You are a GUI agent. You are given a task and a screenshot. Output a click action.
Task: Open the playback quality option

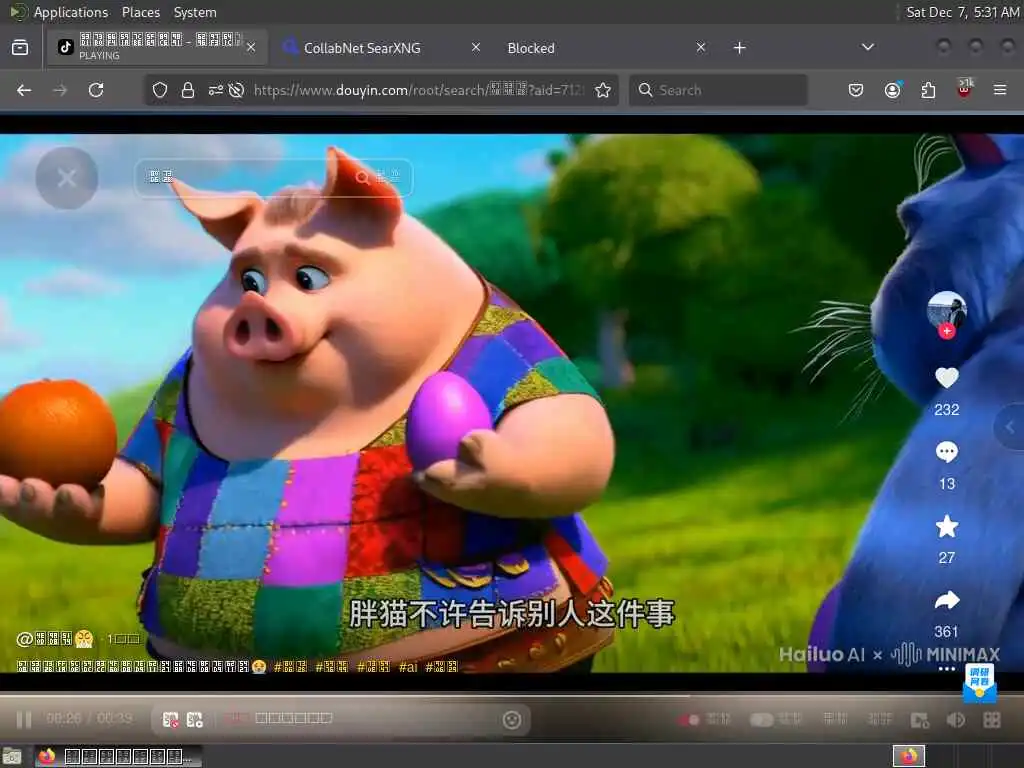click(x=835, y=719)
